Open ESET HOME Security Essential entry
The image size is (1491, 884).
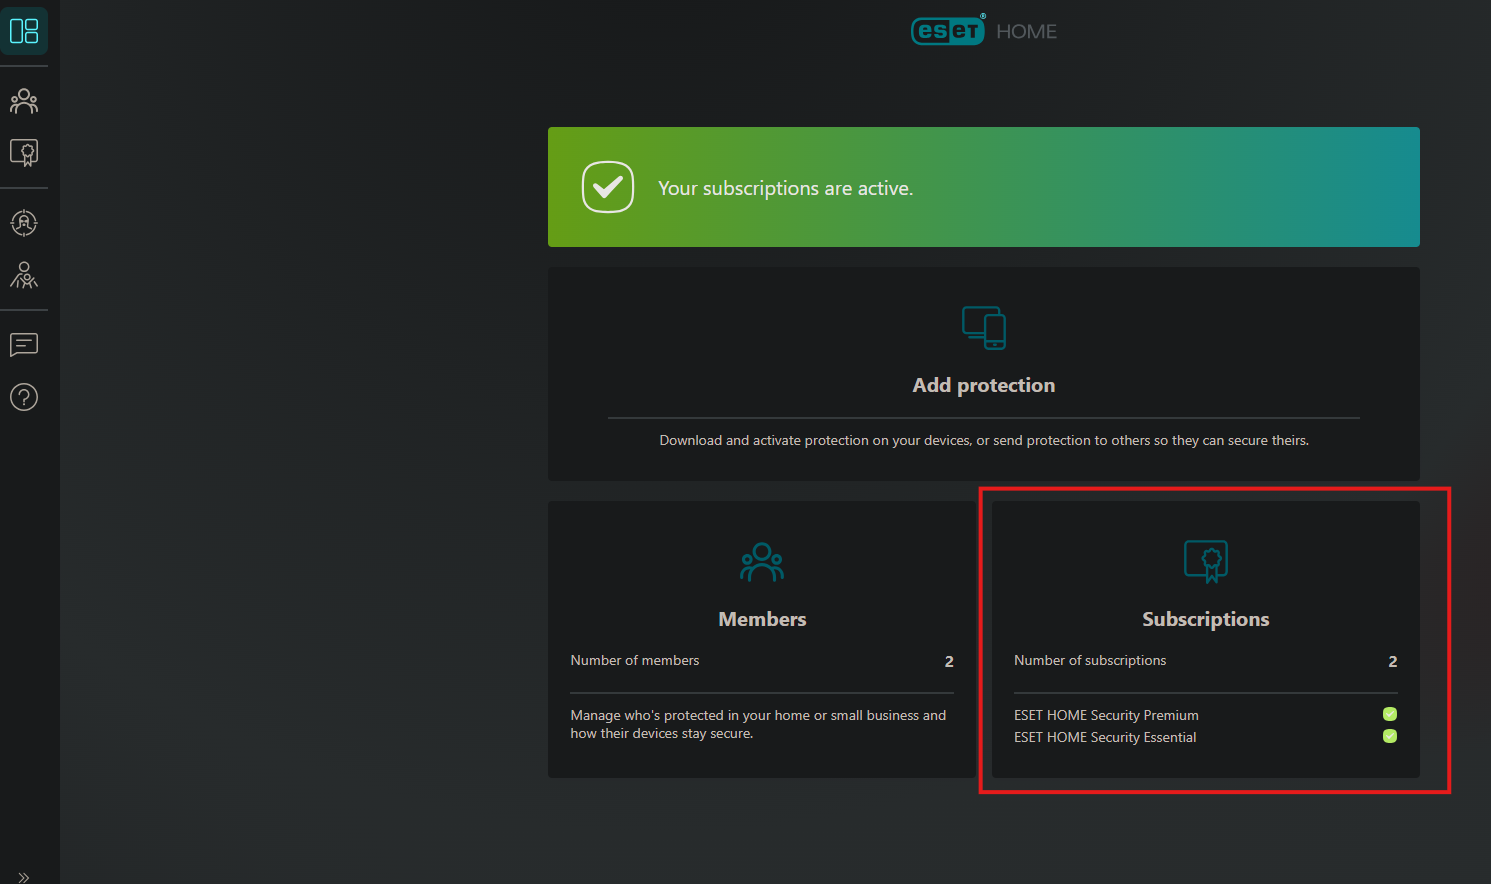[x=1104, y=736]
